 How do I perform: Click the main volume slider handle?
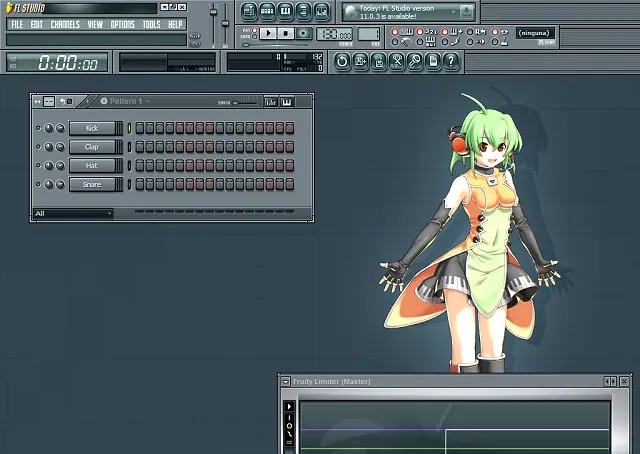[213, 12]
